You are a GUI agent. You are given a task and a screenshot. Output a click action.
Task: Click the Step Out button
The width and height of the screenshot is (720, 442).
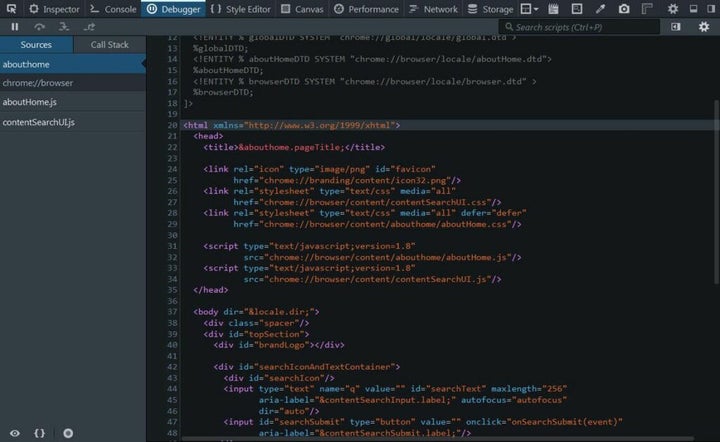(x=91, y=27)
